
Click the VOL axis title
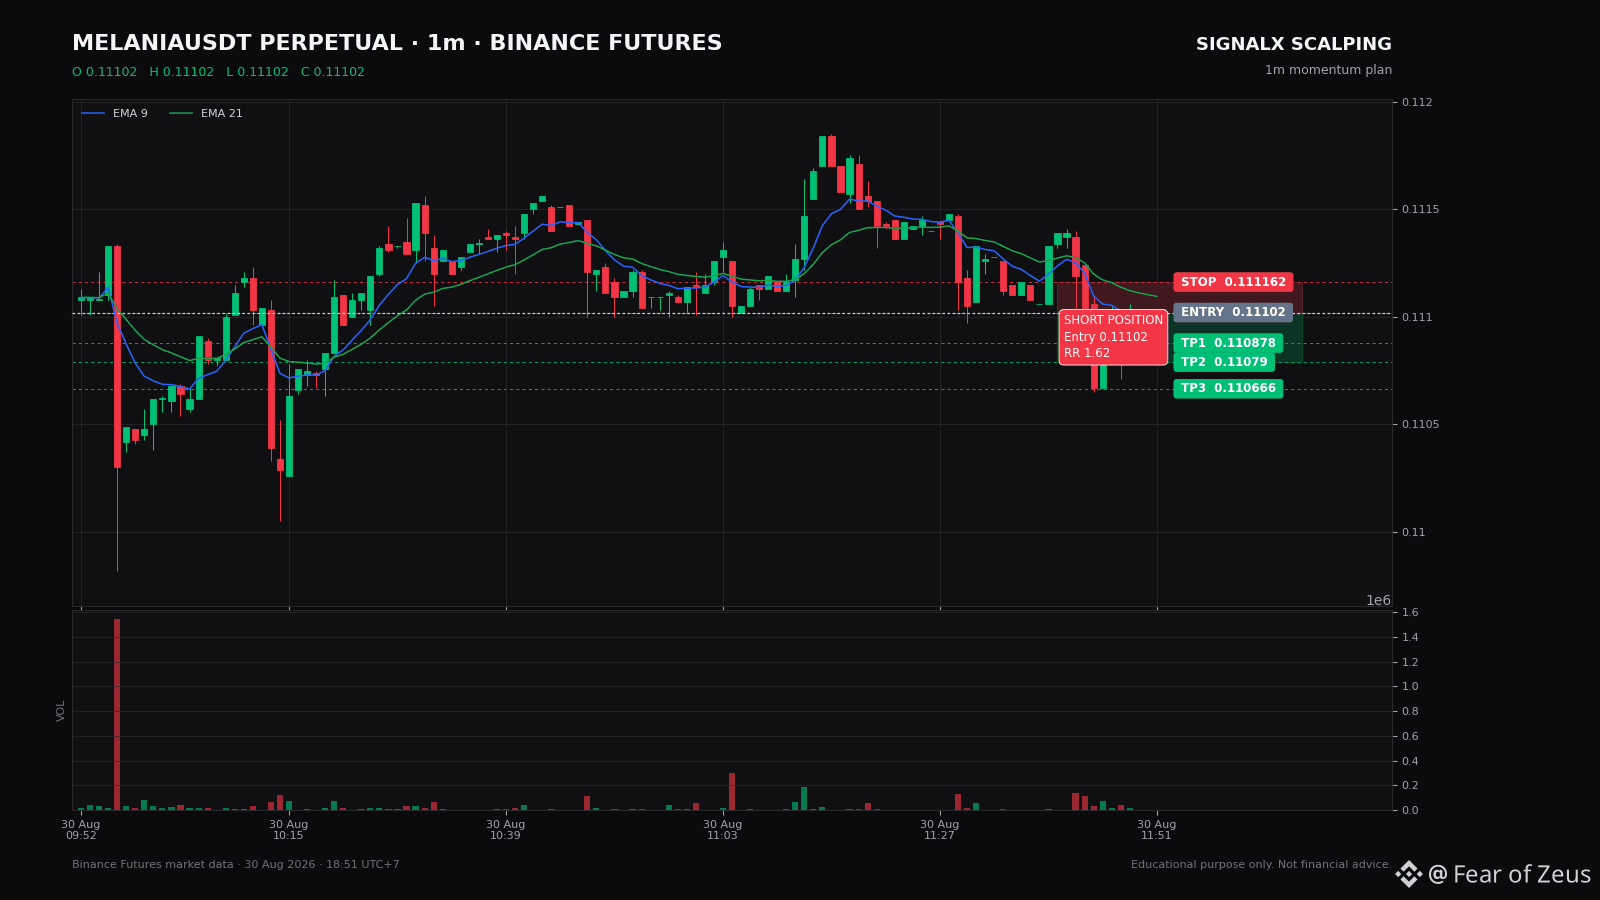click(61, 711)
